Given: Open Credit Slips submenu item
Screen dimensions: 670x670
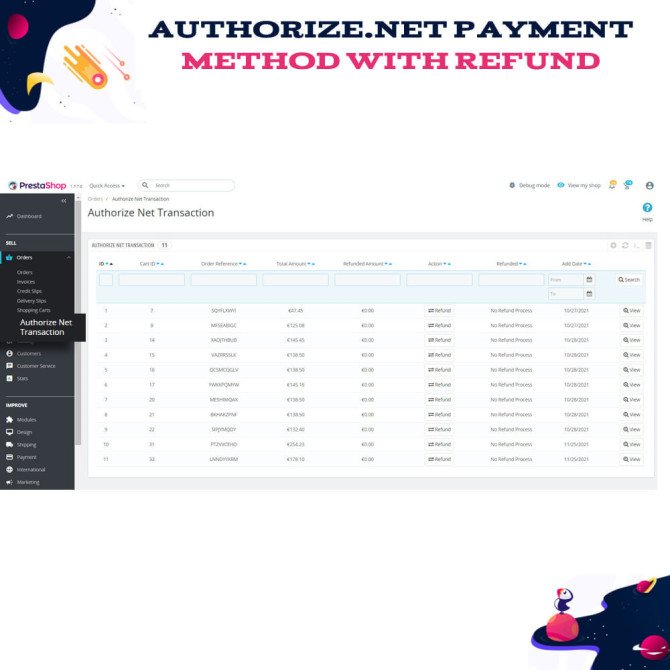Looking at the screenshot, I should click(29, 291).
